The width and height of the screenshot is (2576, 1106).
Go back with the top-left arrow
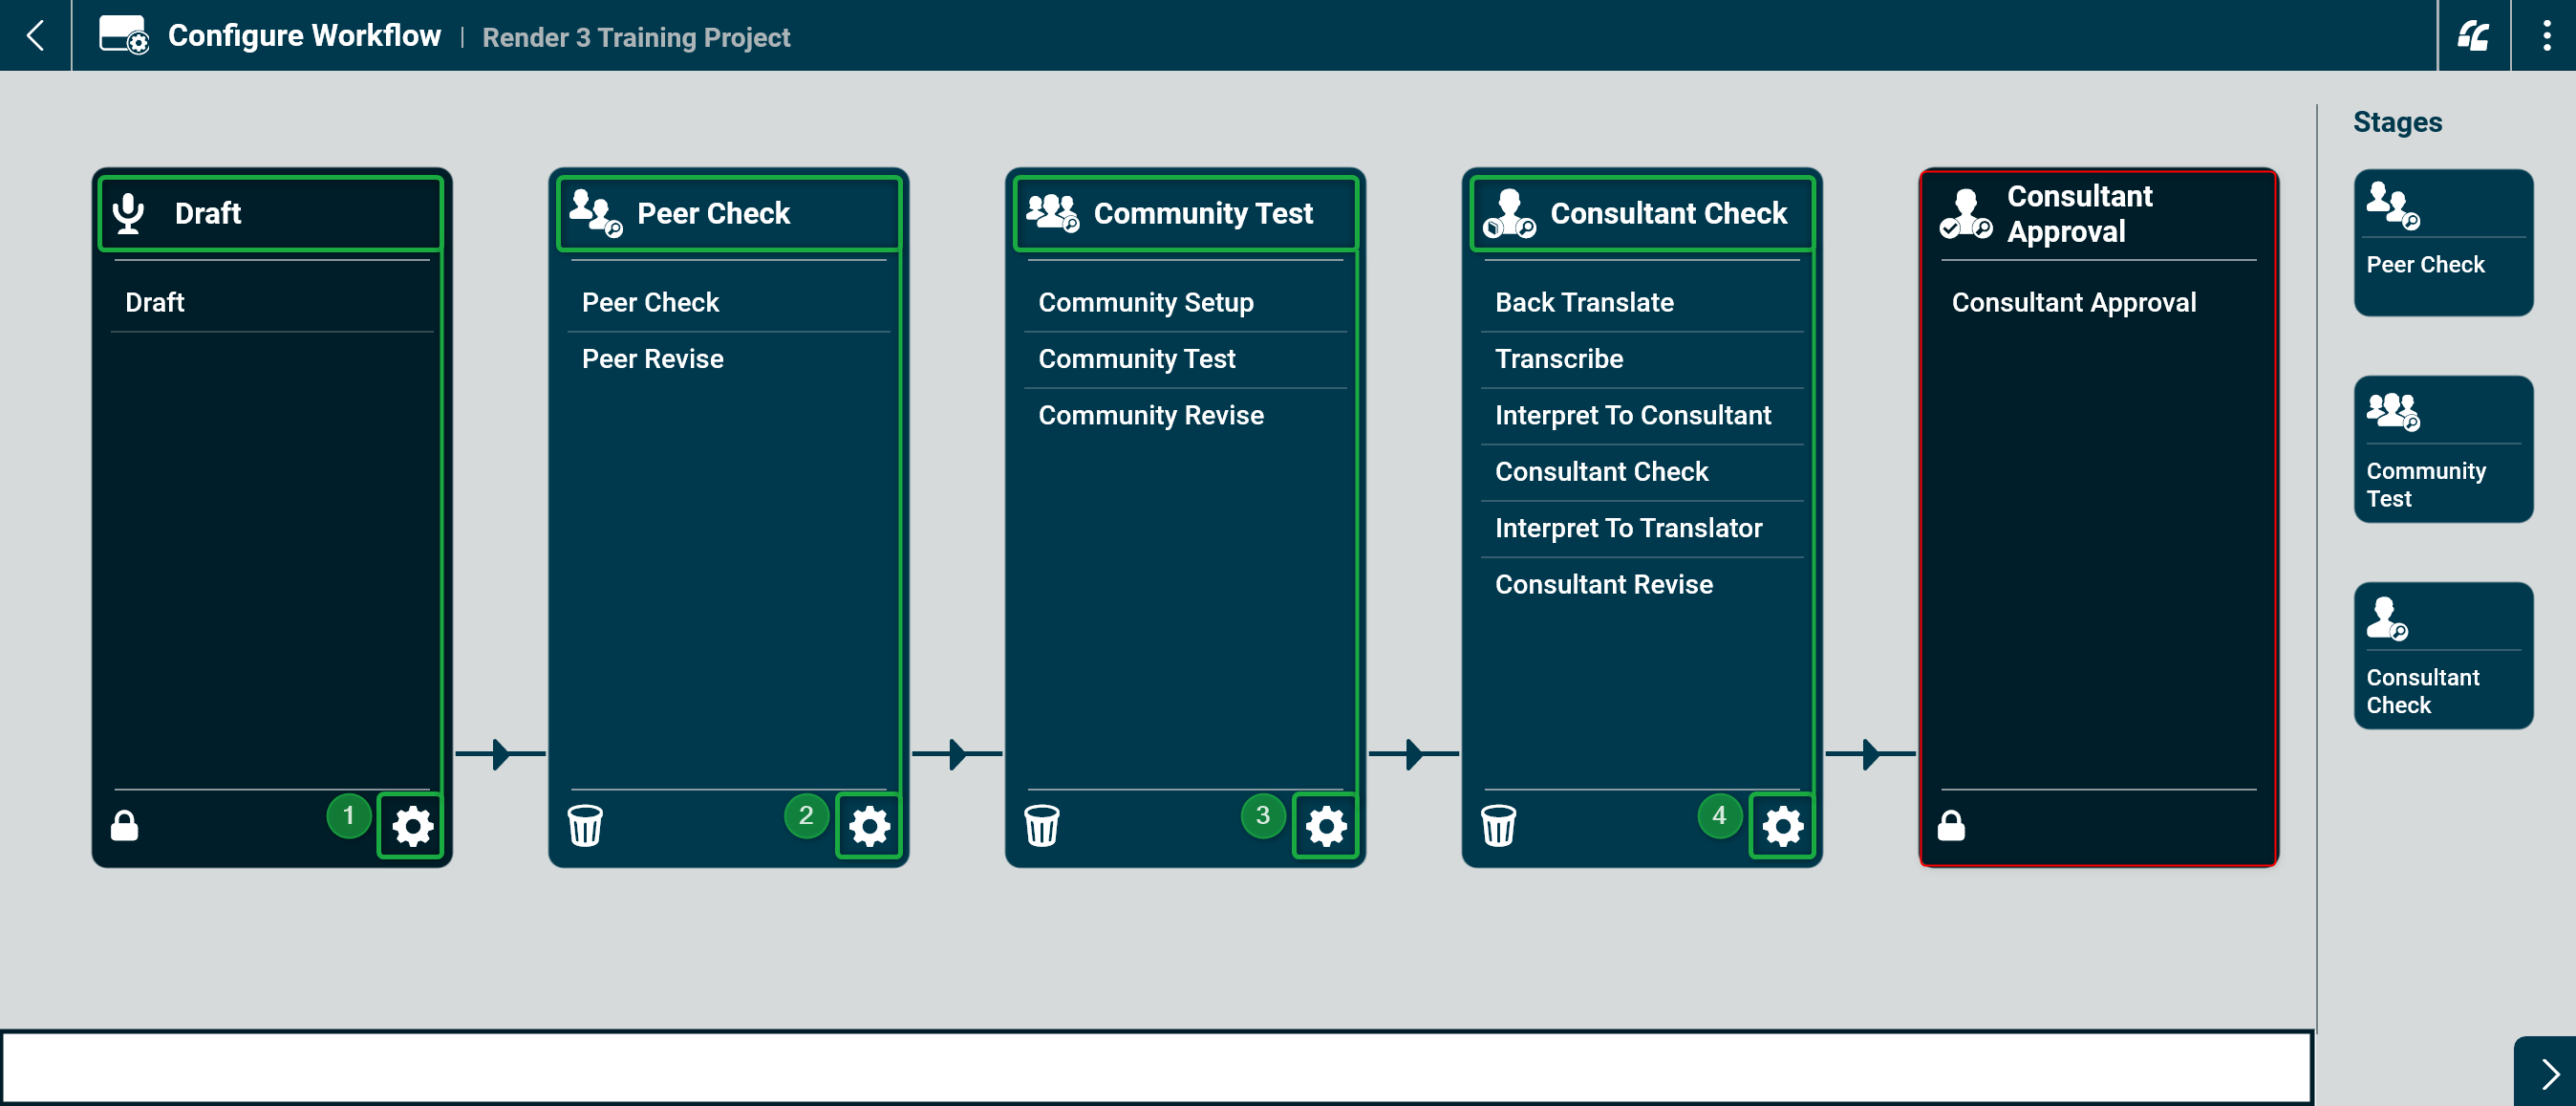point(35,36)
